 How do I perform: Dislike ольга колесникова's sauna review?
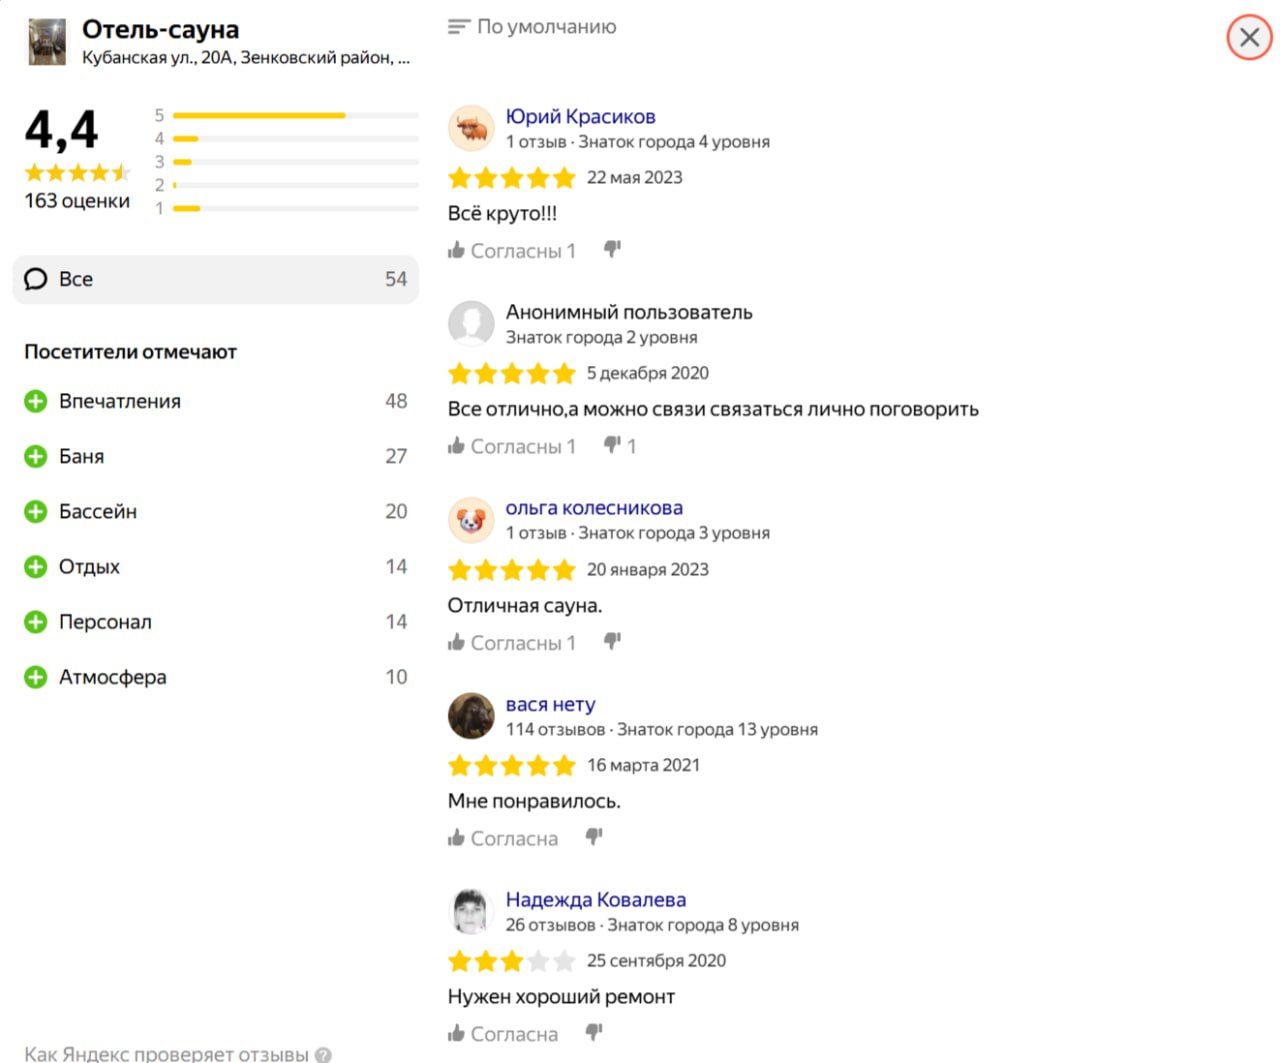[x=612, y=641]
